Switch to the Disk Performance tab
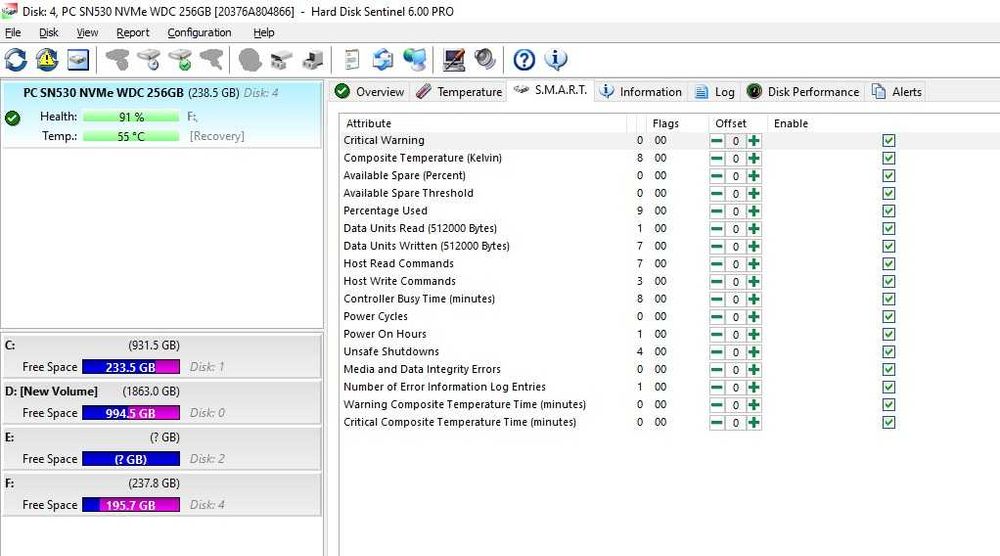 [803, 92]
